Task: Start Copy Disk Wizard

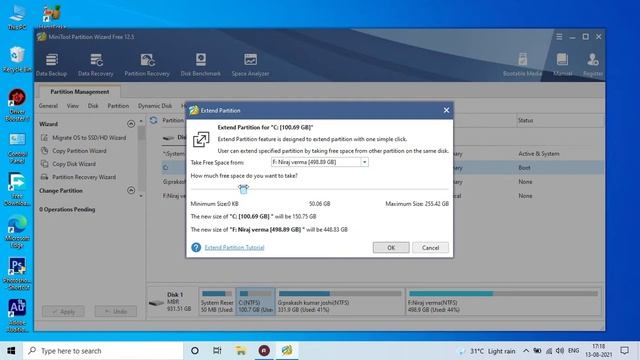Action: coord(68,164)
